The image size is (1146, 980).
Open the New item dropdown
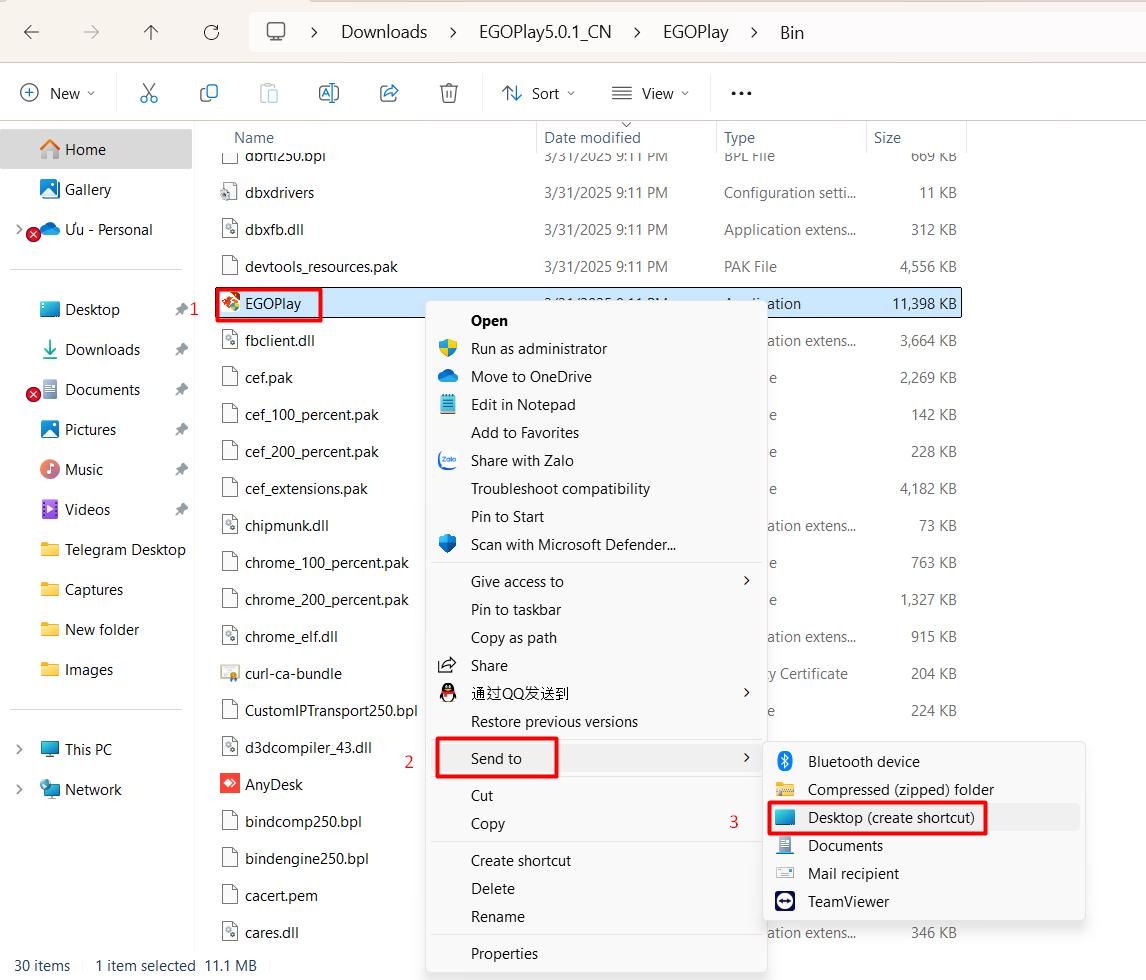coord(58,93)
